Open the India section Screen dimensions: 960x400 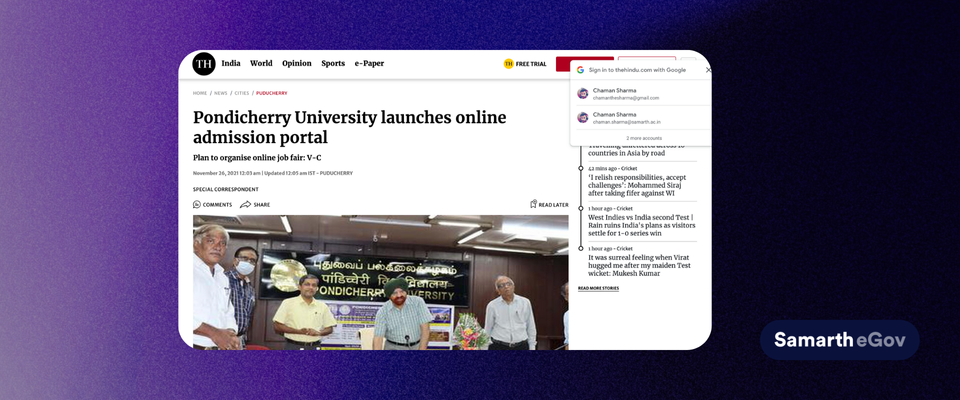[x=231, y=63]
